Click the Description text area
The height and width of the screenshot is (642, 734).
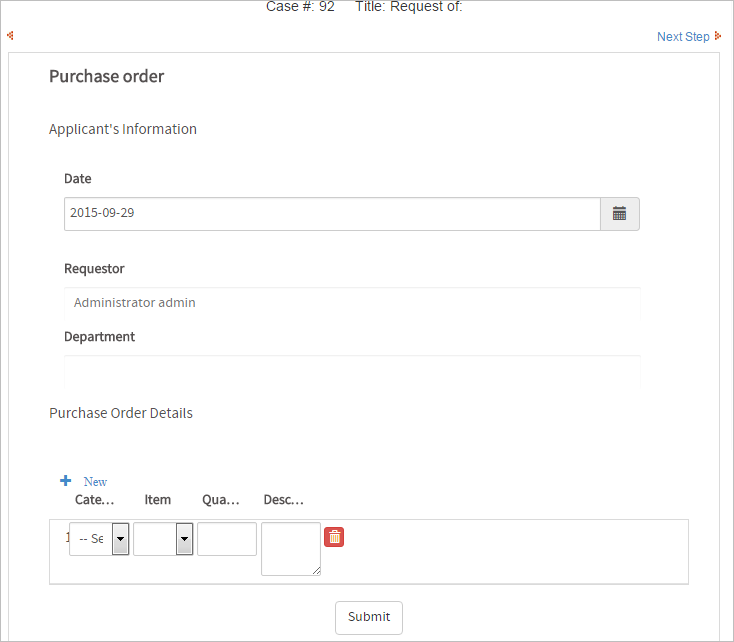coord(290,548)
